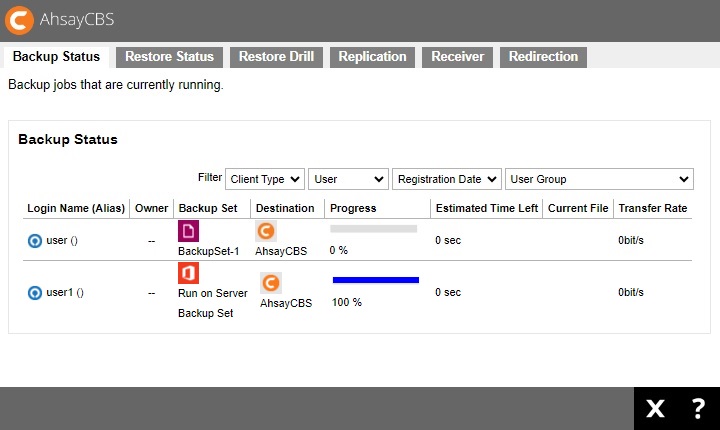
Task: Click the Office 365 backup set icon
Action: (188, 273)
